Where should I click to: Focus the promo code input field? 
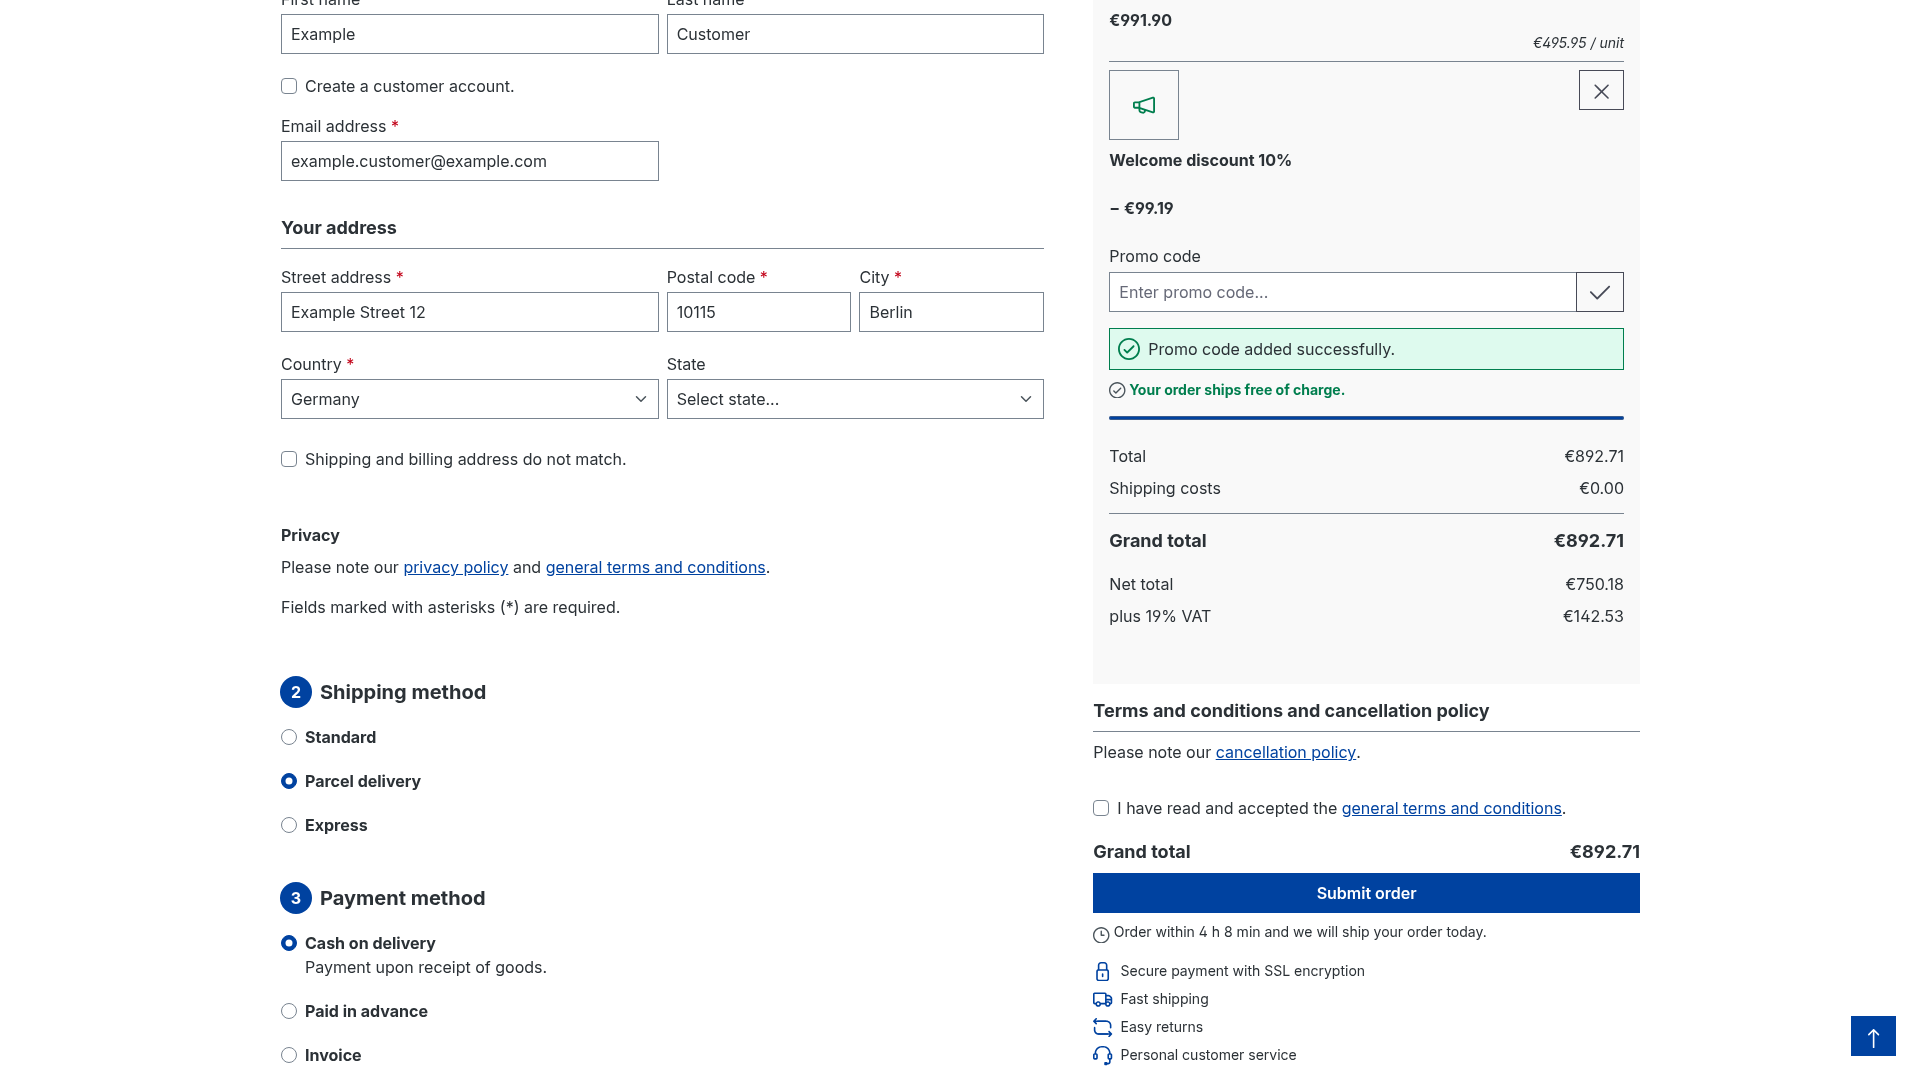1342,292
